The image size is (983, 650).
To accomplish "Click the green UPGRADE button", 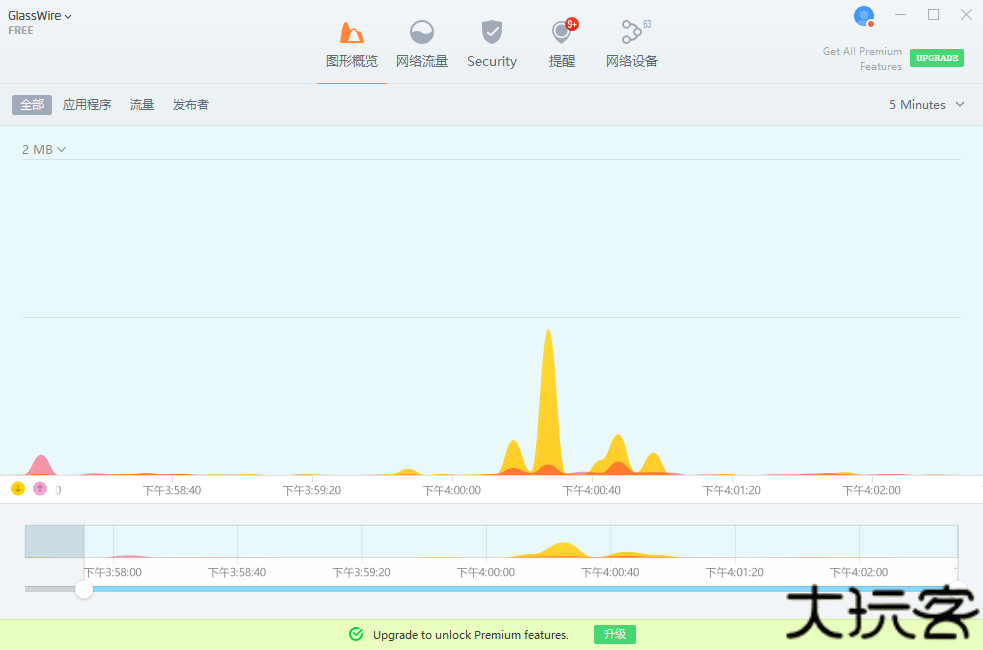I will click(937, 58).
